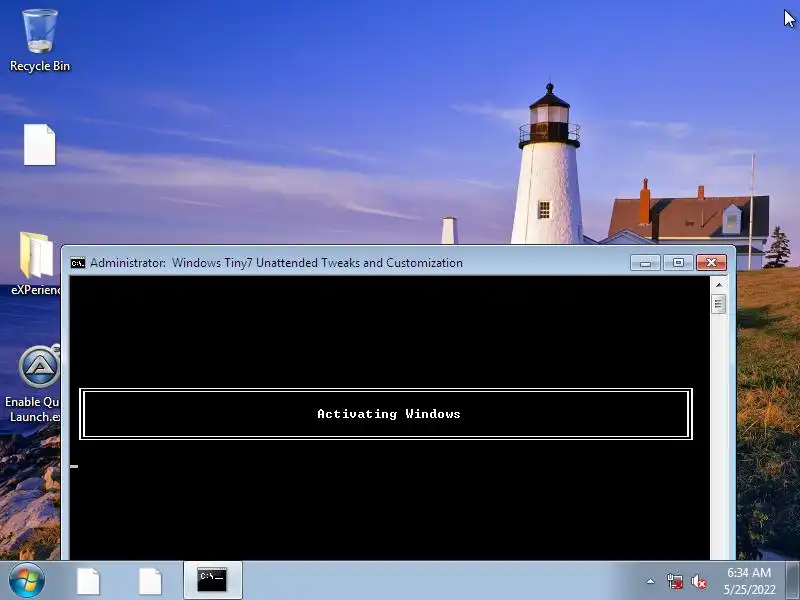Close the Tiny7 Unattended Tweaks console window

(x=711, y=263)
